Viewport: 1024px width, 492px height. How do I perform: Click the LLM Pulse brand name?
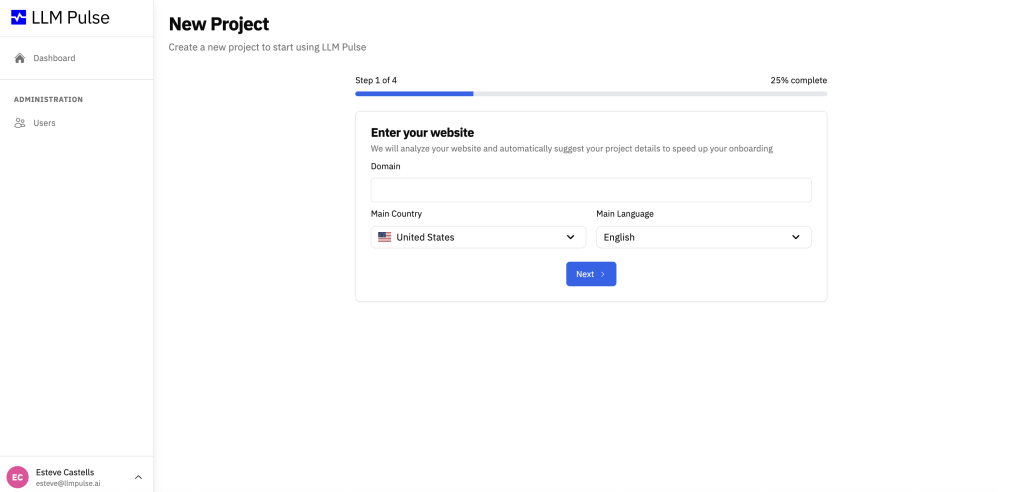point(71,18)
